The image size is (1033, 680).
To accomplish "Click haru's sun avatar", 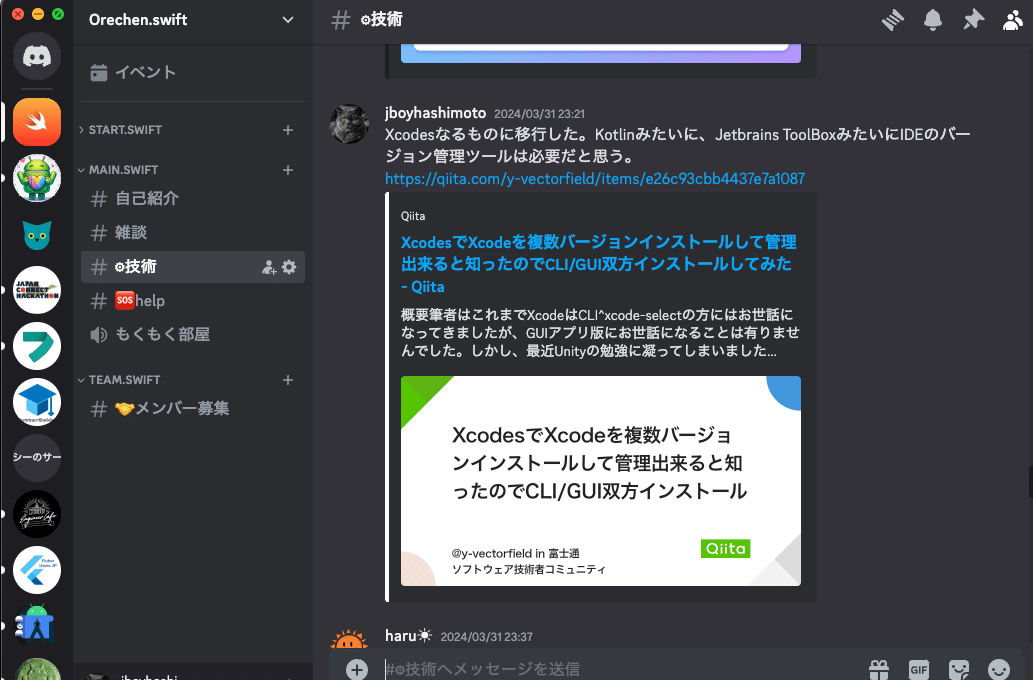I will tap(349, 639).
